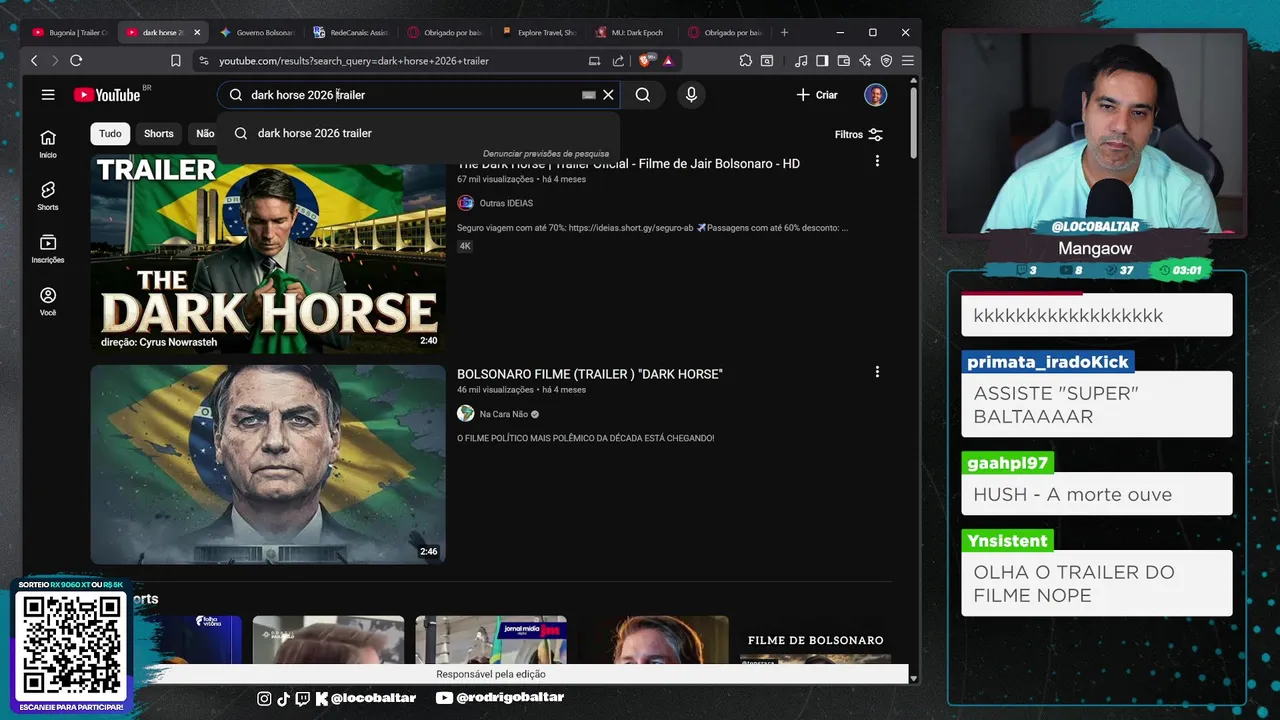Open the Shorts sidebar icon
This screenshot has width=1280, height=720.
click(x=48, y=196)
